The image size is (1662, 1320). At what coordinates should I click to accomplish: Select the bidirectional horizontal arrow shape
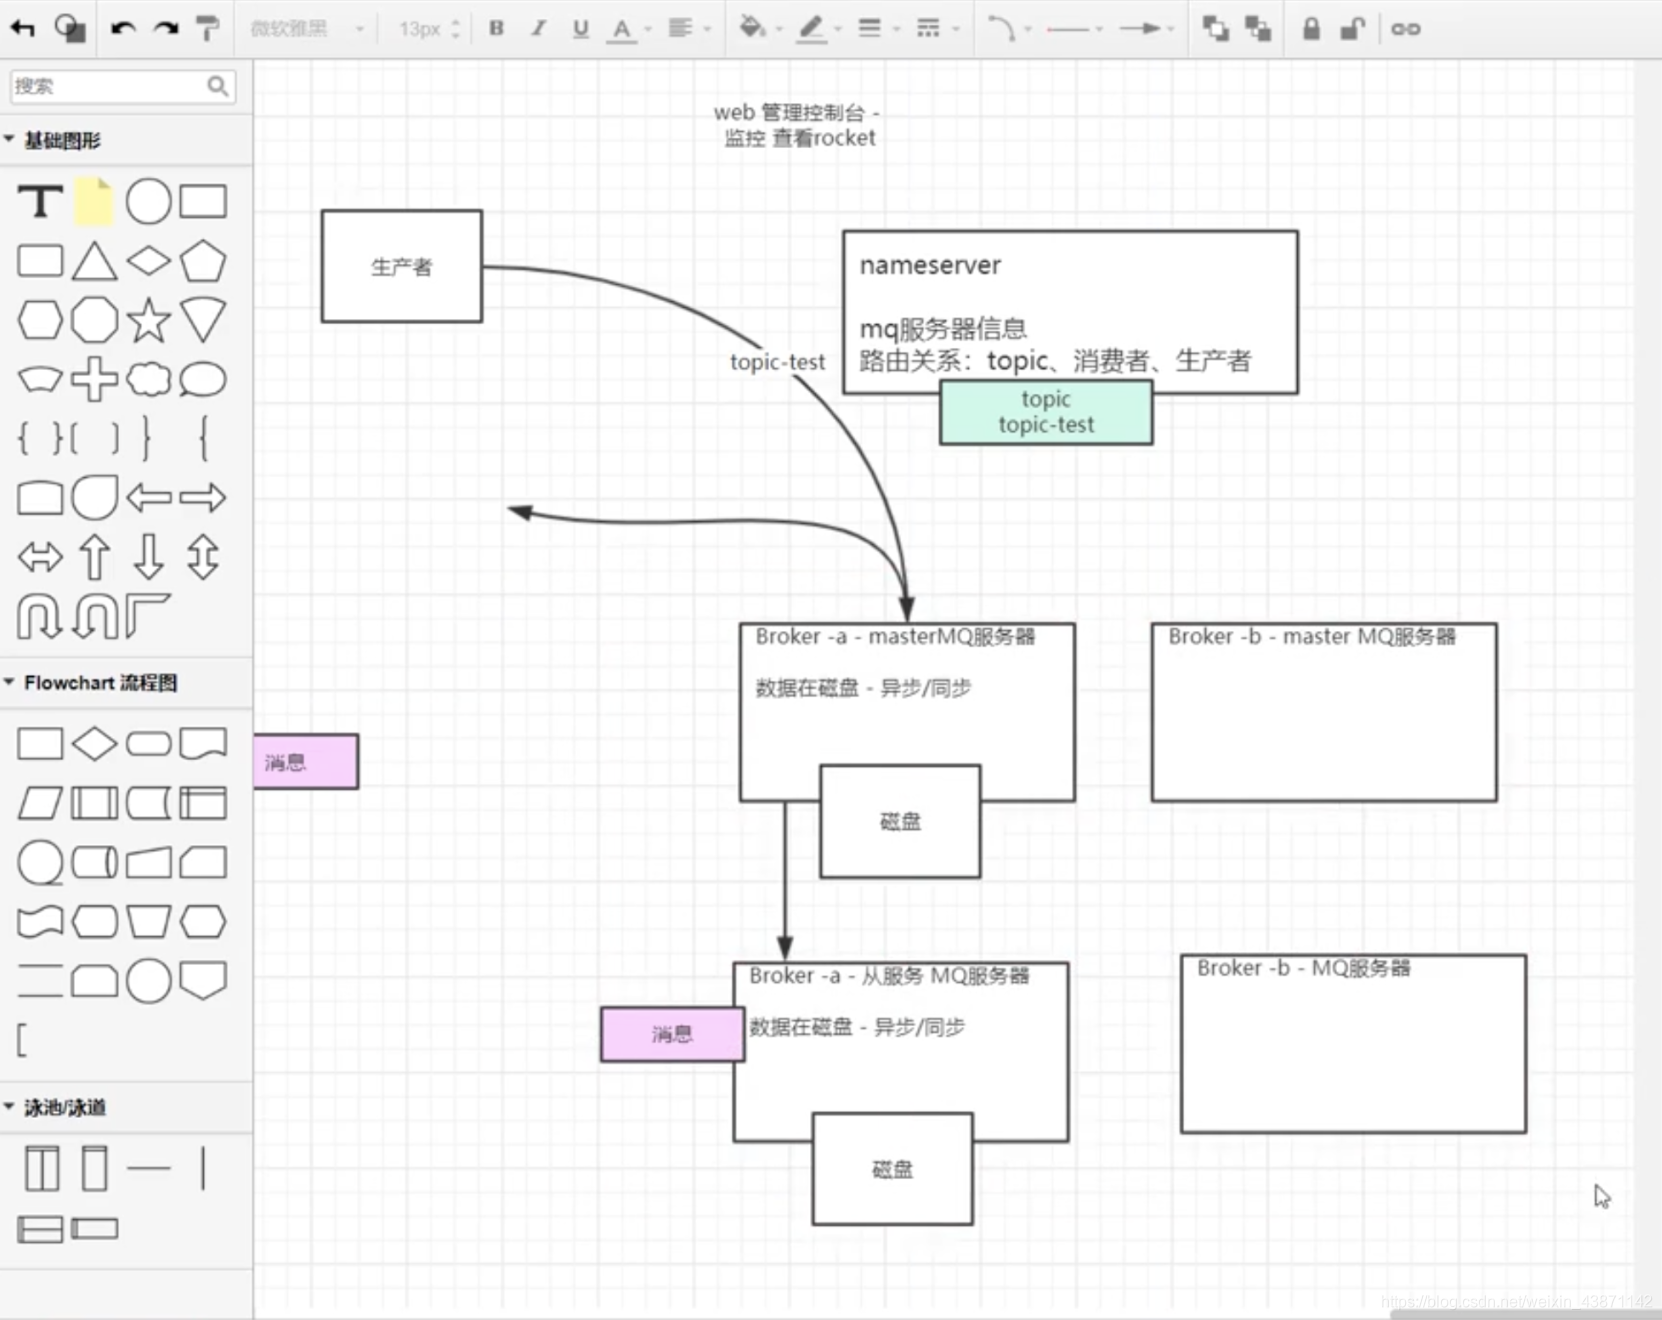[40, 557]
